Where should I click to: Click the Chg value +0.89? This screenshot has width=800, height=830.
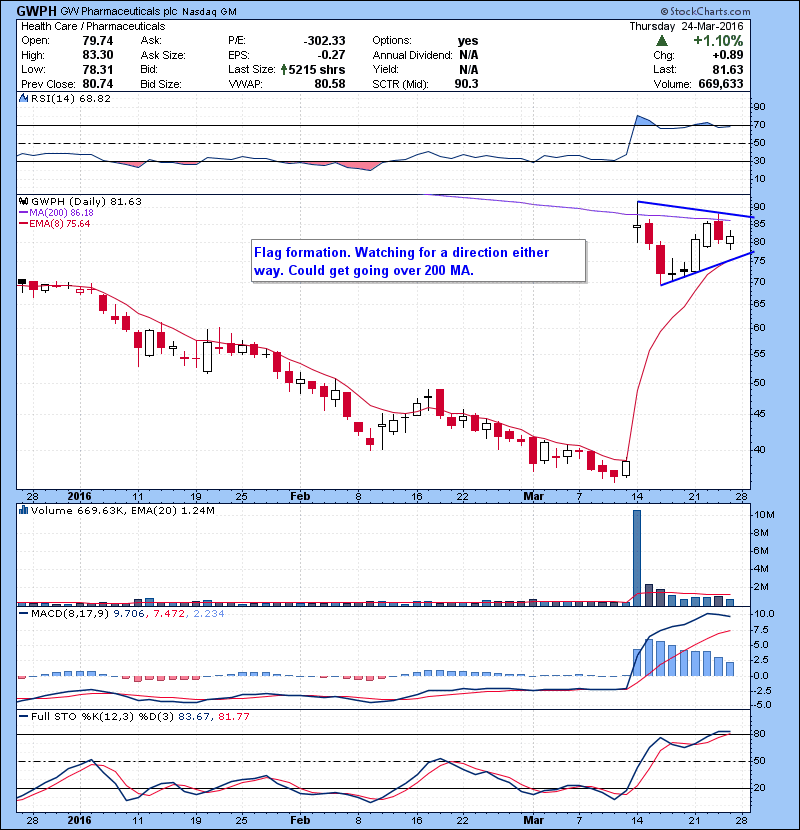coord(727,55)
